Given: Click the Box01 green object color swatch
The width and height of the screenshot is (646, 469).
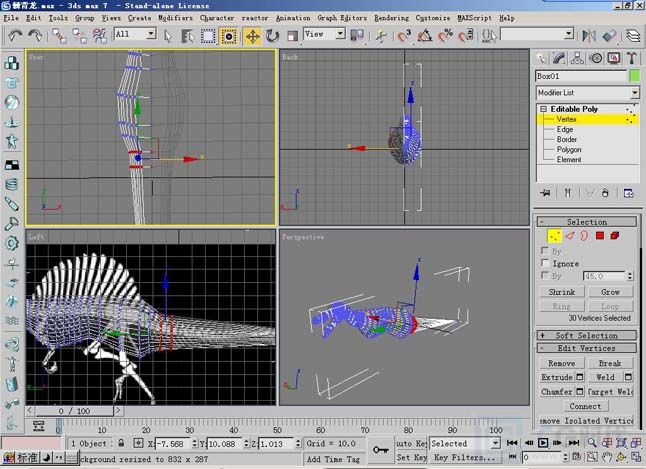Looking at the screenshot, I should point(635,76).
